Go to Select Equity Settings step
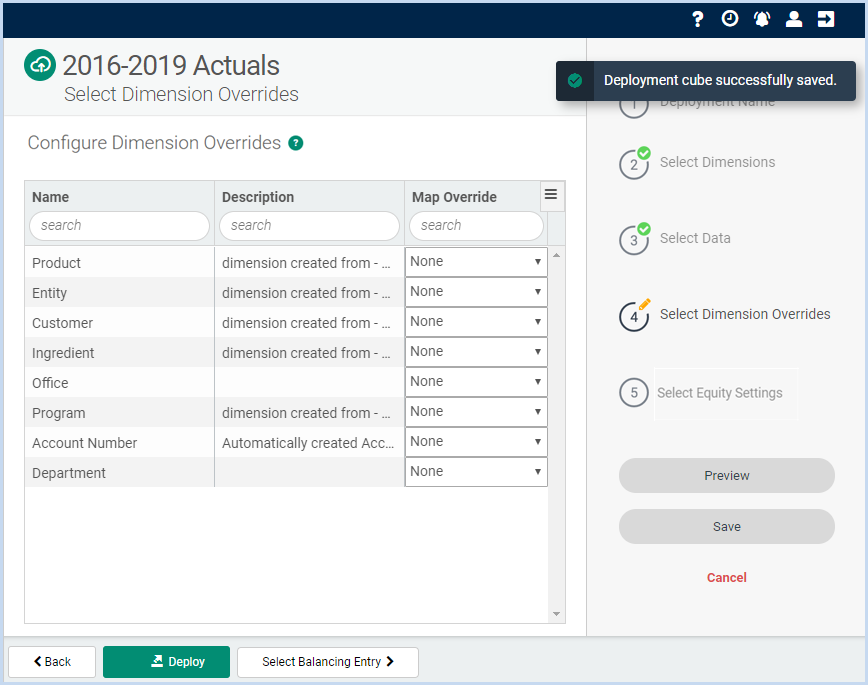The width and height of the screenshot is (868, 685). coord(719,393)
